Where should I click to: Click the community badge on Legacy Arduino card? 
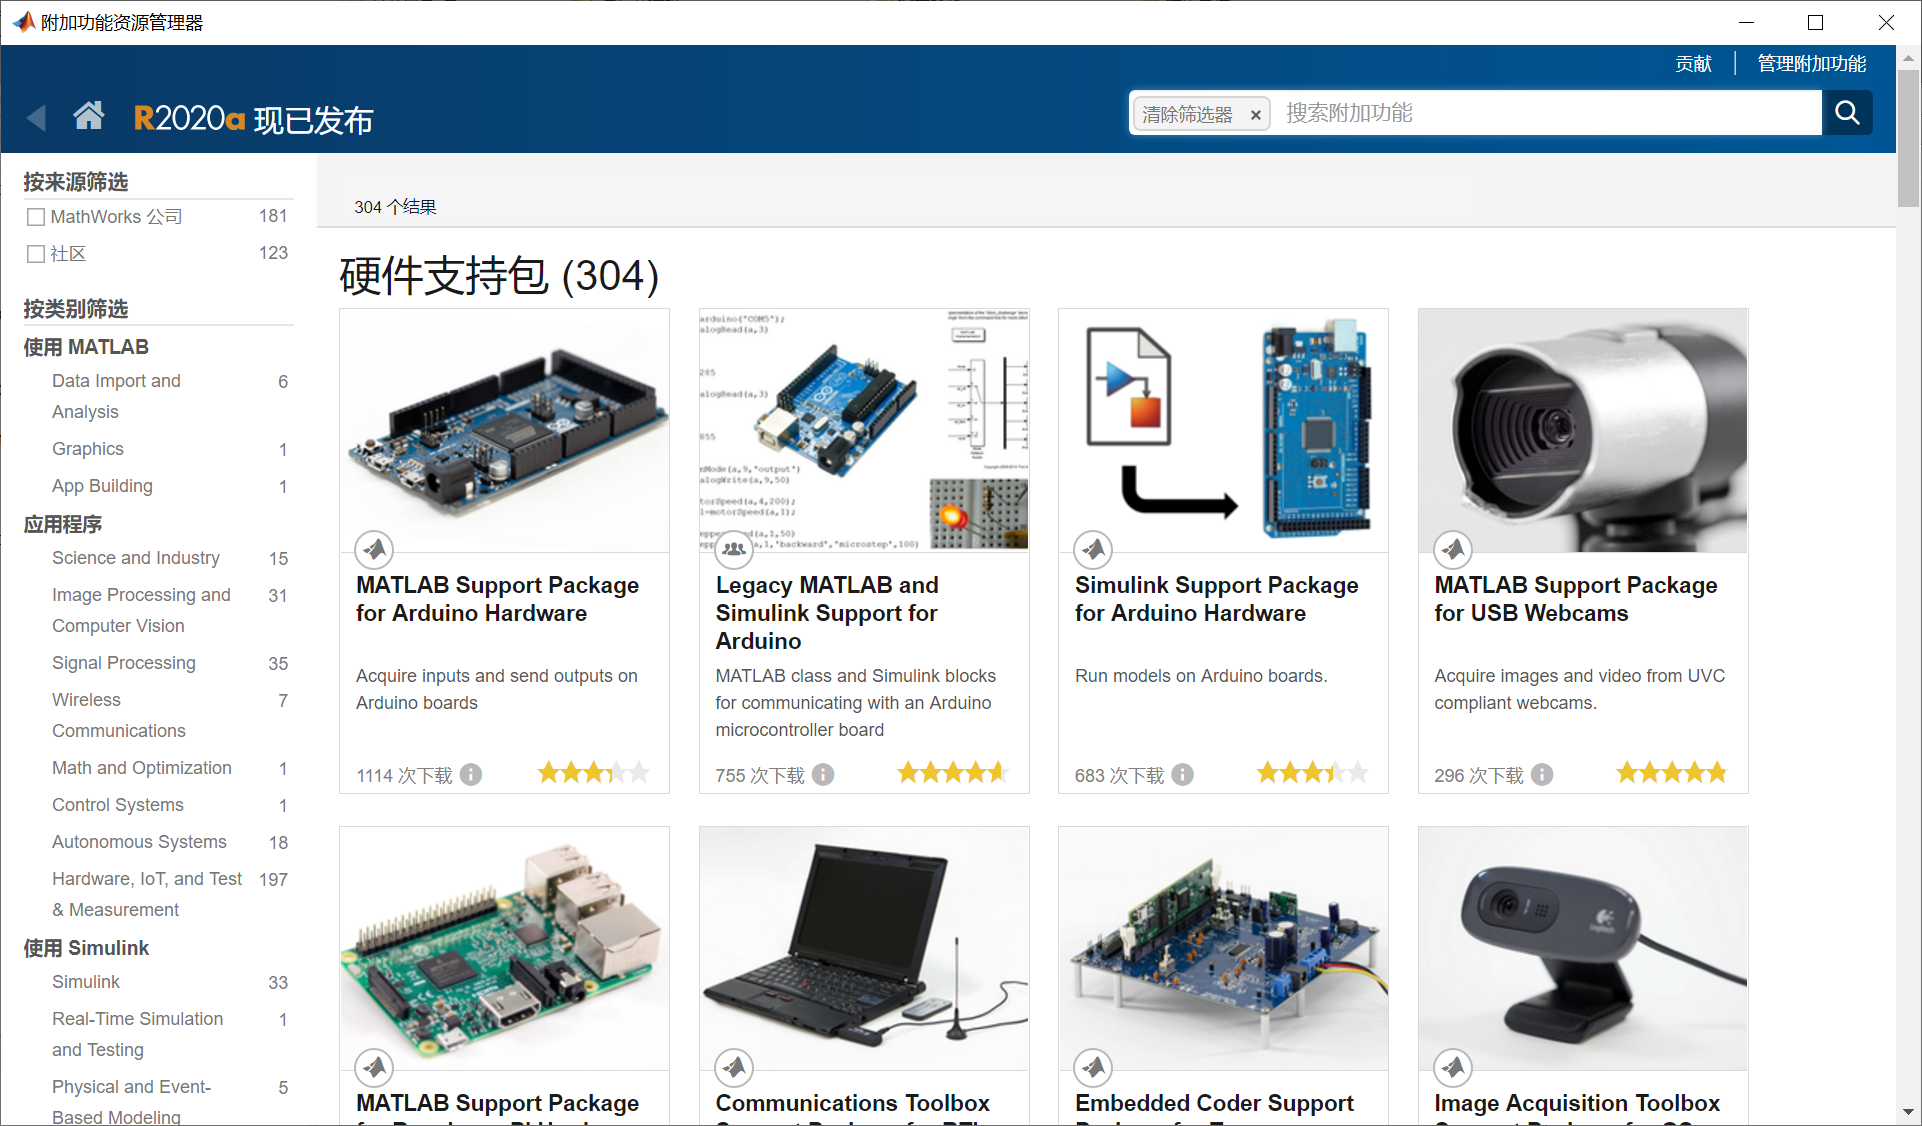734,549
